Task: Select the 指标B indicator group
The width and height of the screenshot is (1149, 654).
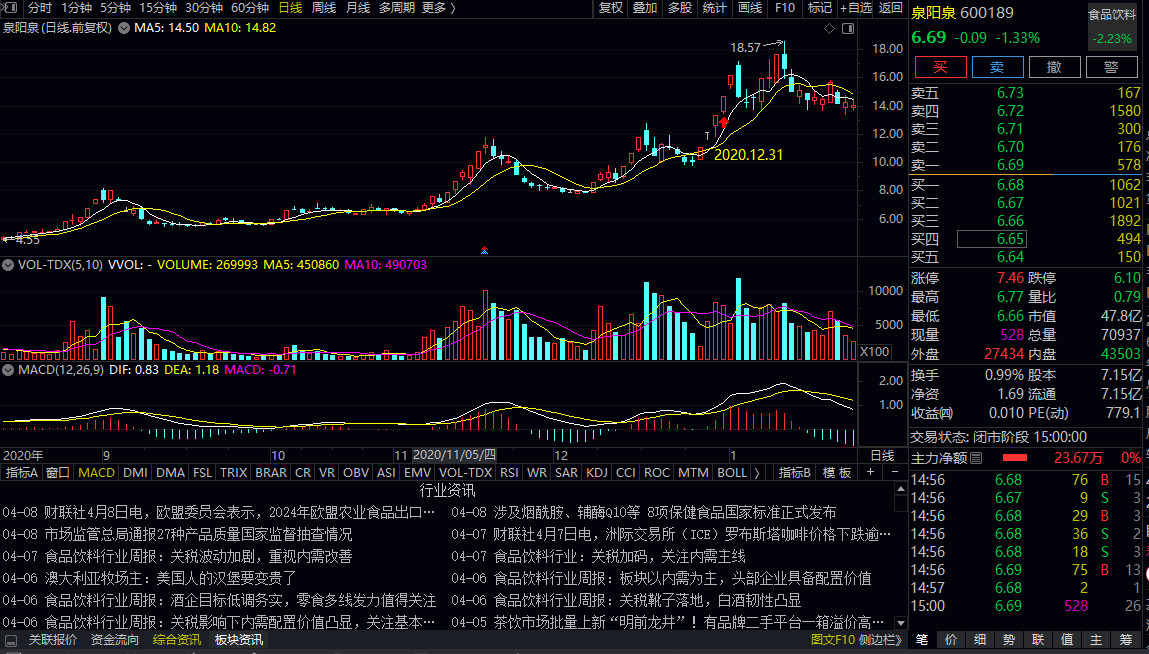Action: [794, 473]
